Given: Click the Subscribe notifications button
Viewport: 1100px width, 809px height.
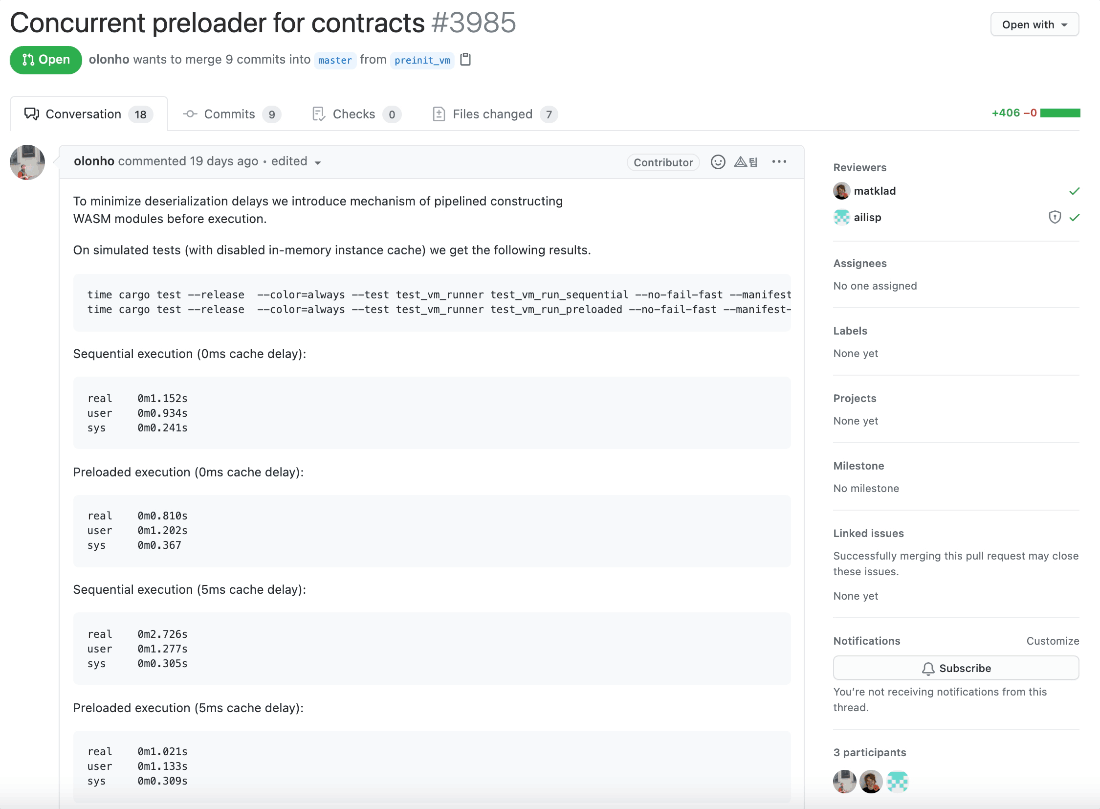Looking at the screenshot, I should (x=955, y=668).
